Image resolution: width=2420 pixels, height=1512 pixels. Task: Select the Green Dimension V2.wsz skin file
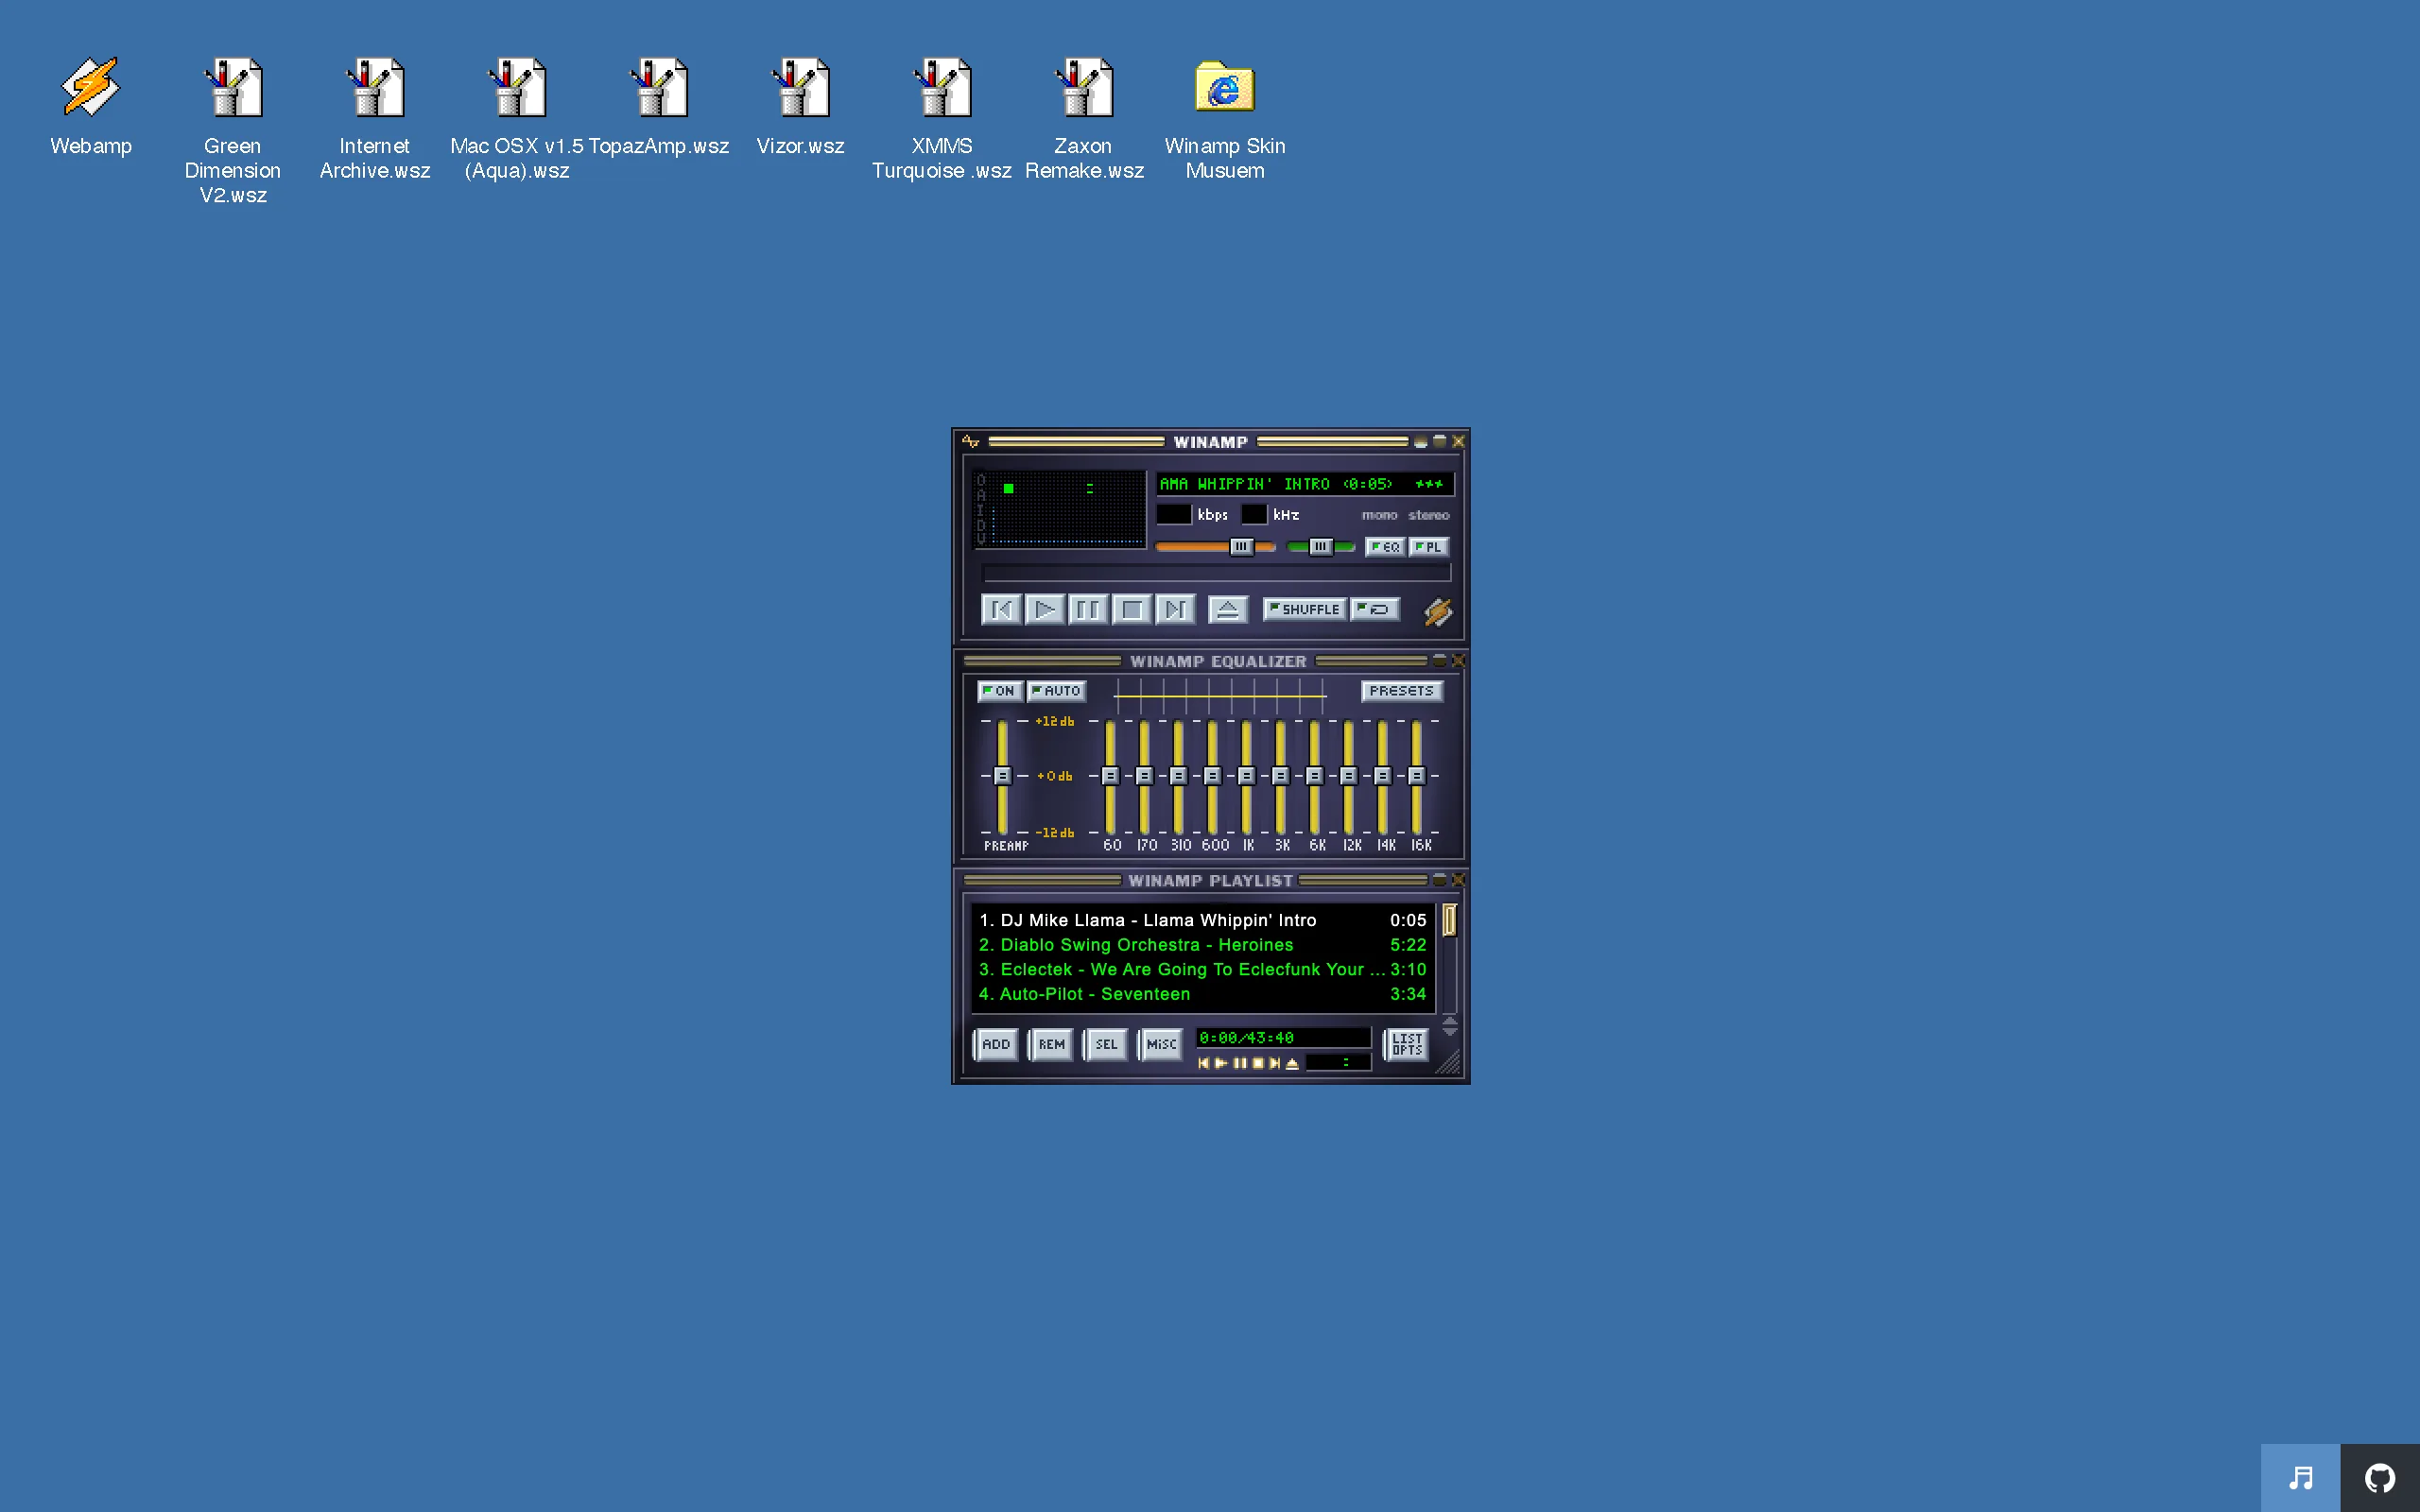click(x=233, y=131)
